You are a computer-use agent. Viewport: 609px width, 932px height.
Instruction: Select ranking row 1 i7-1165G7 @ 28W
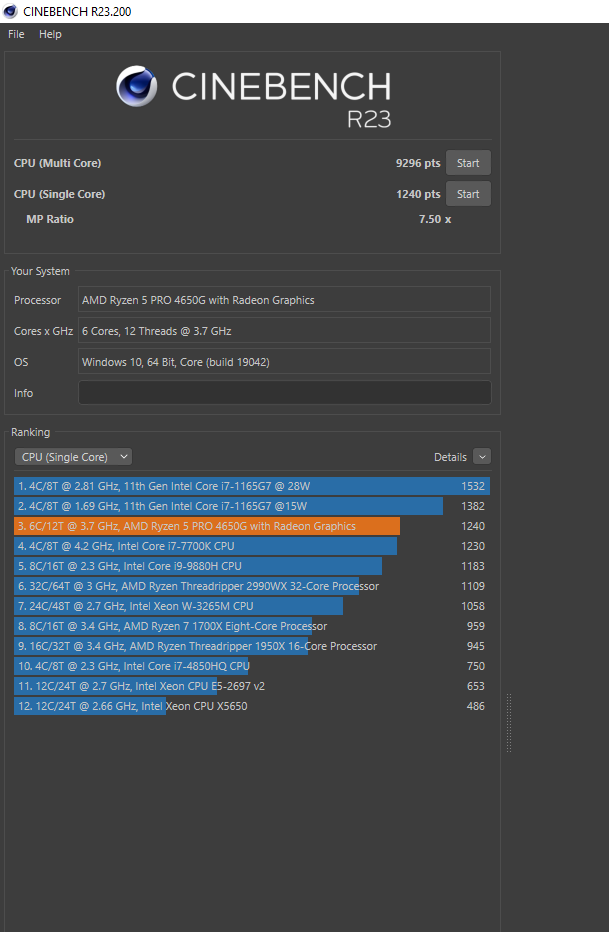coord(252,486)
